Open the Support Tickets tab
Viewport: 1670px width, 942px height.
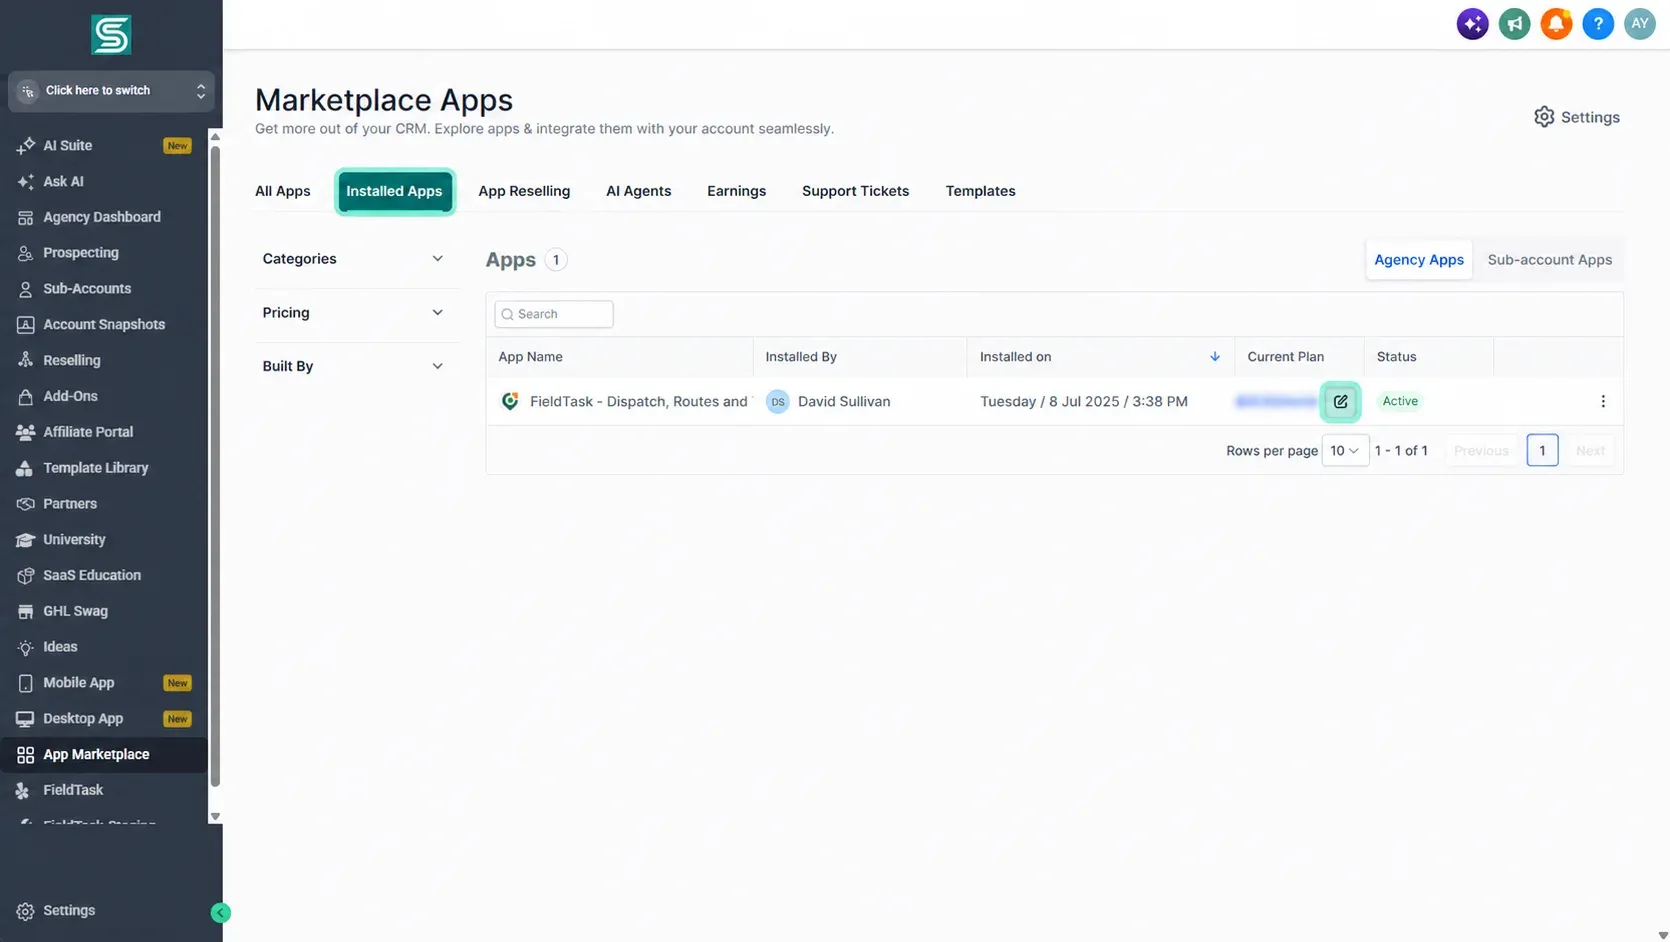855,191
